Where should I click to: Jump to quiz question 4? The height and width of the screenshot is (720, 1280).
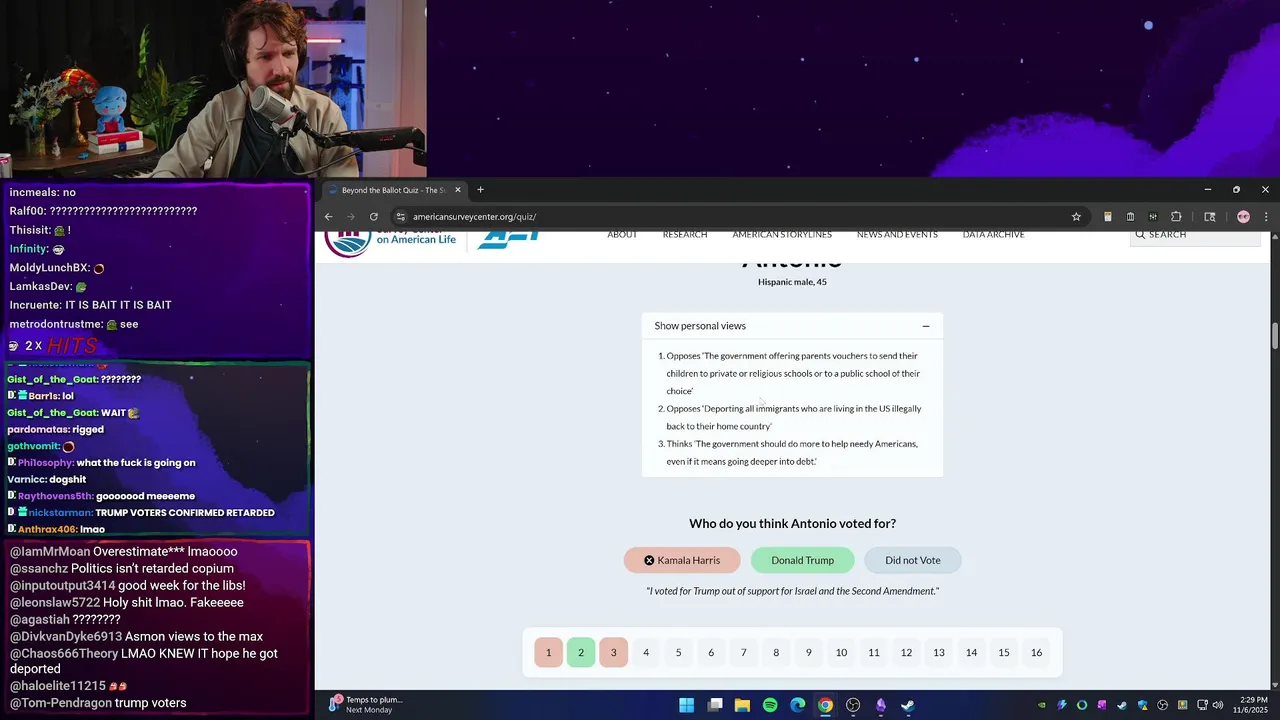pyautogui.click(x=646, y=652)
